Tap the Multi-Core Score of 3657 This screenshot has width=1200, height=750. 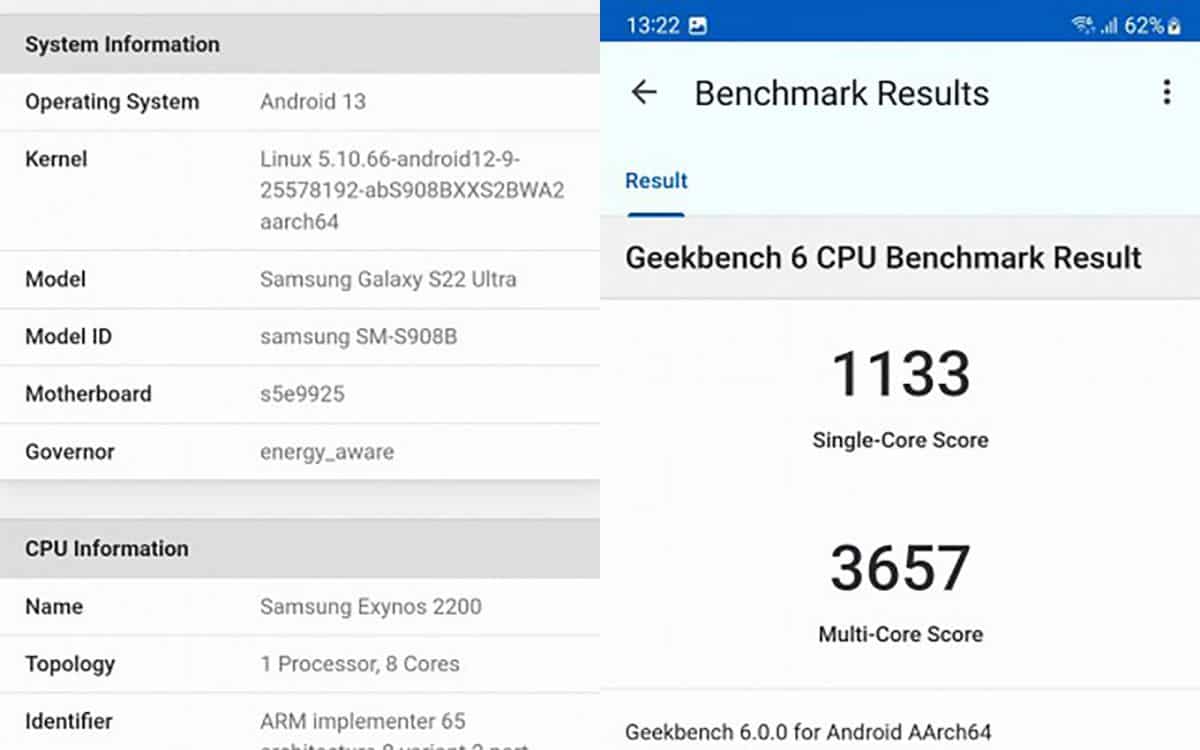899,567
